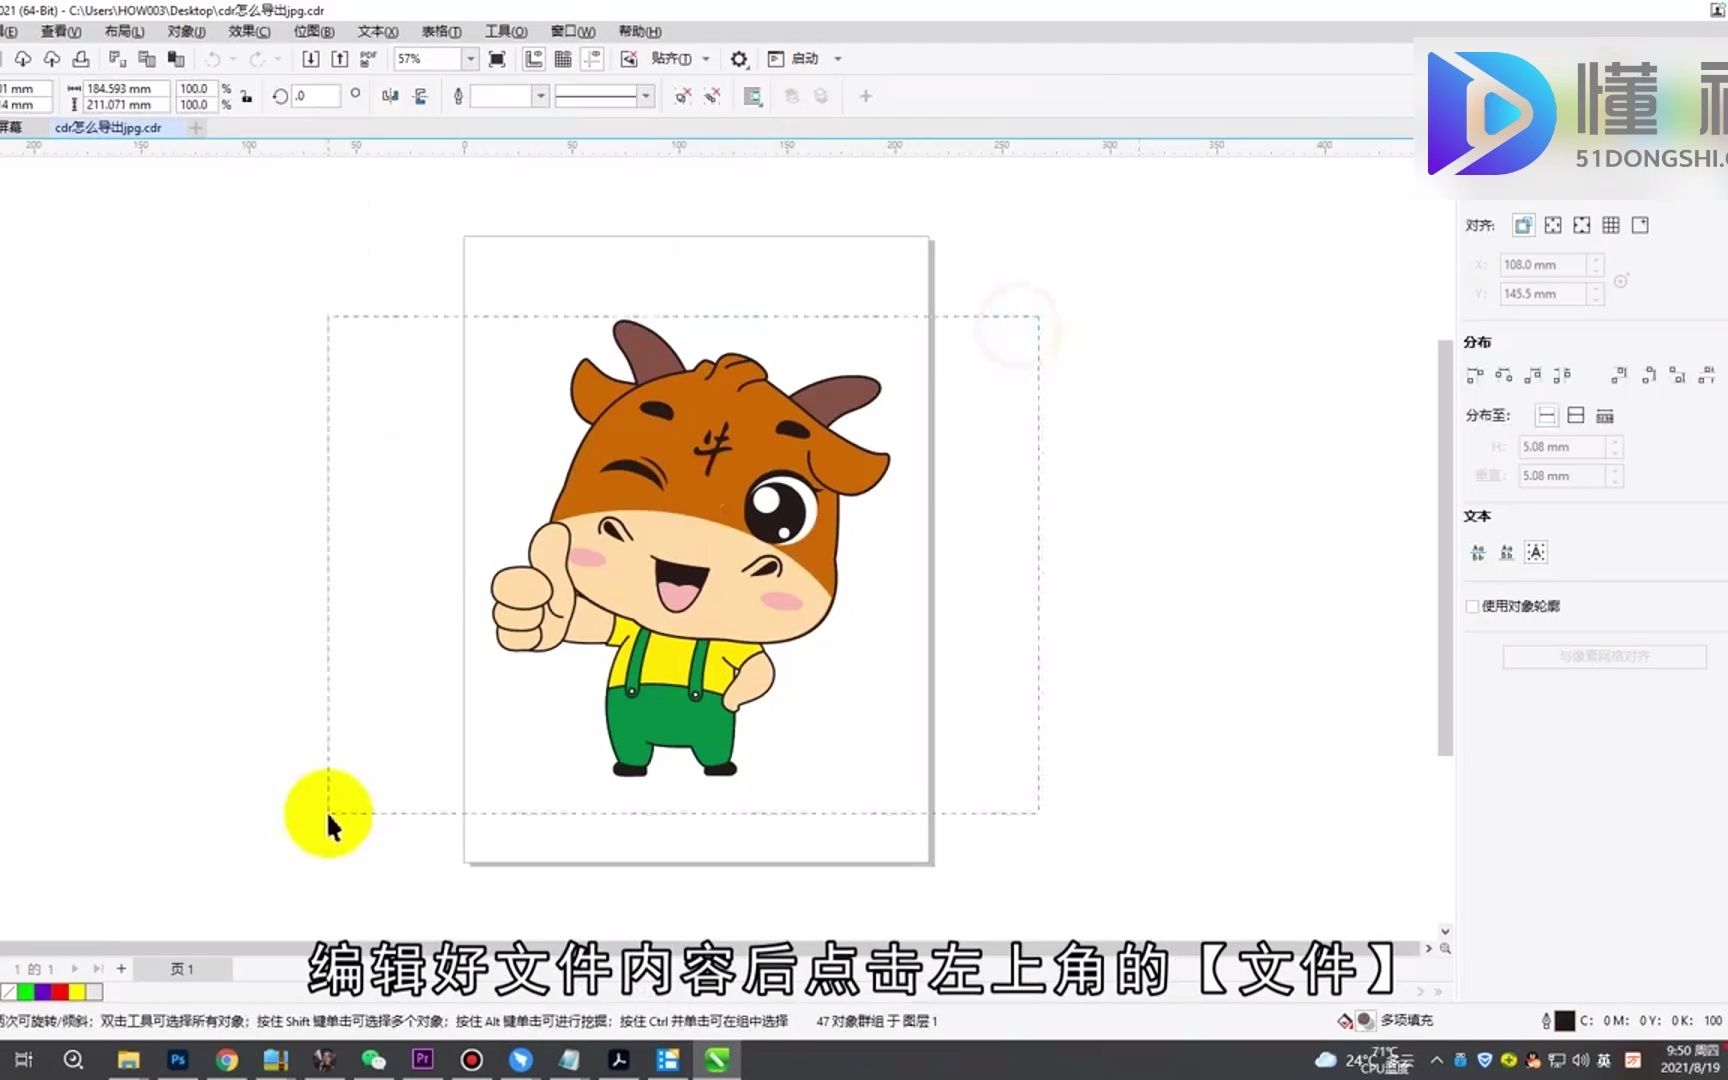This screenshot has width=1728, height=1080.
Task: Open Chrome from the taskbar
Action: click(x=227, y=1060)
